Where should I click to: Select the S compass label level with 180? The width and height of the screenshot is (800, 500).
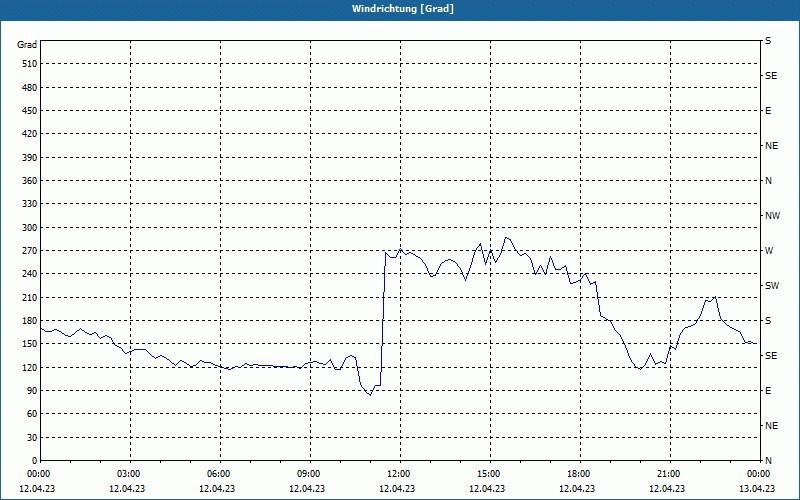pos(768,321)
